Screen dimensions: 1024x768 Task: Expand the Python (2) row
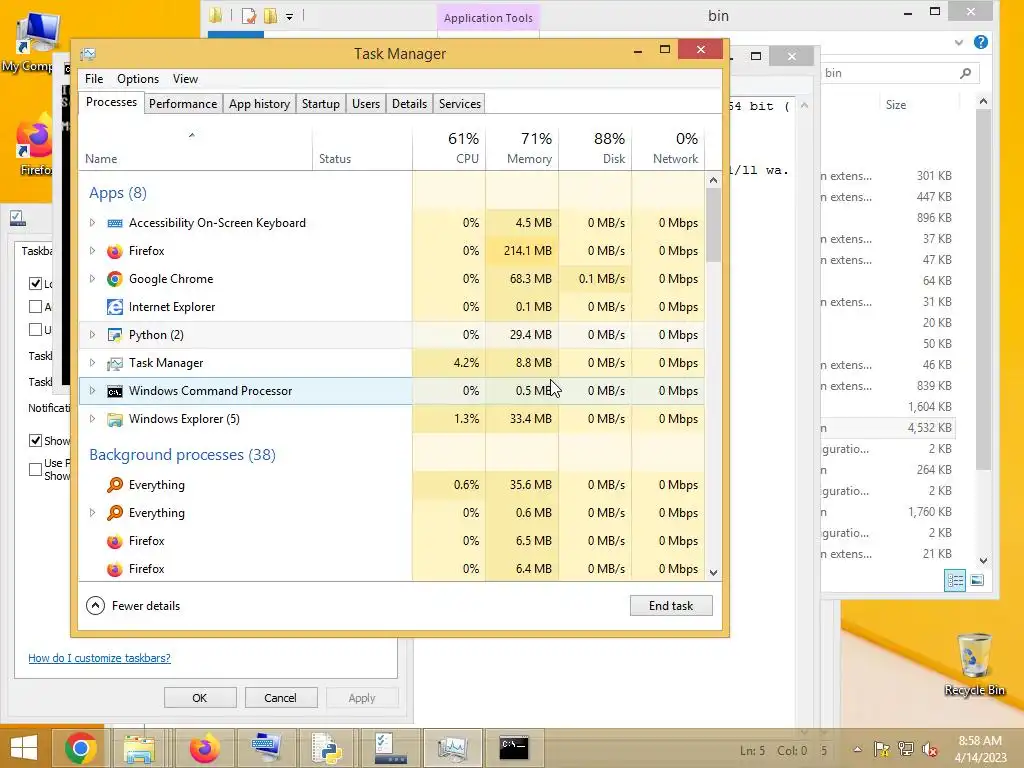[92, 334]
